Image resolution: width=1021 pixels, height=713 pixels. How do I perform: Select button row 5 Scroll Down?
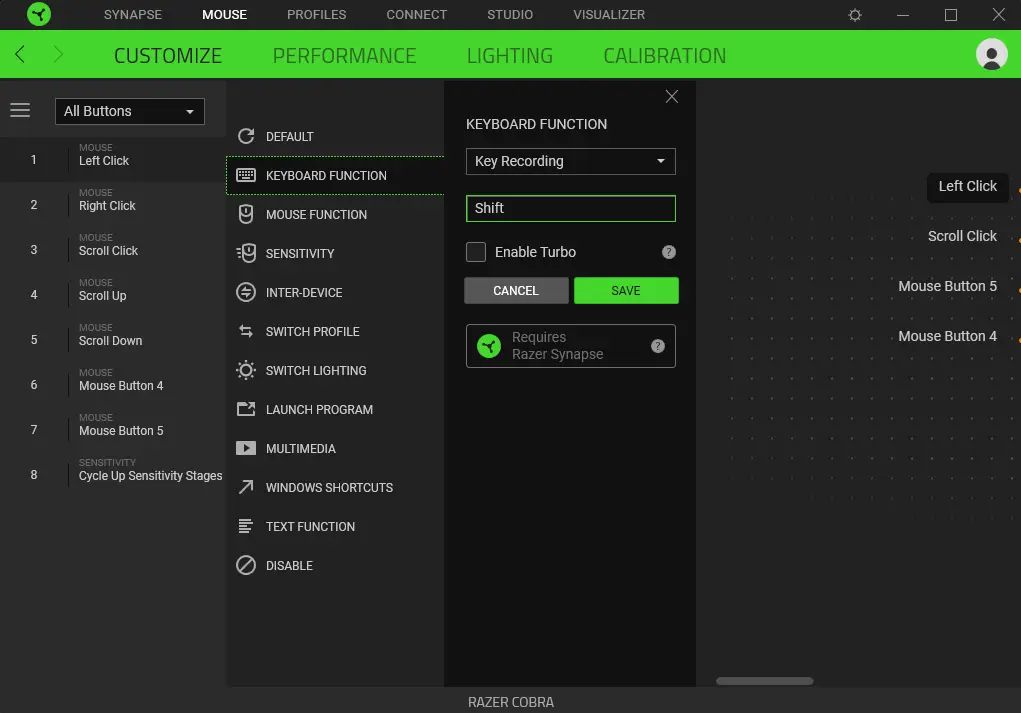[113, 339]
